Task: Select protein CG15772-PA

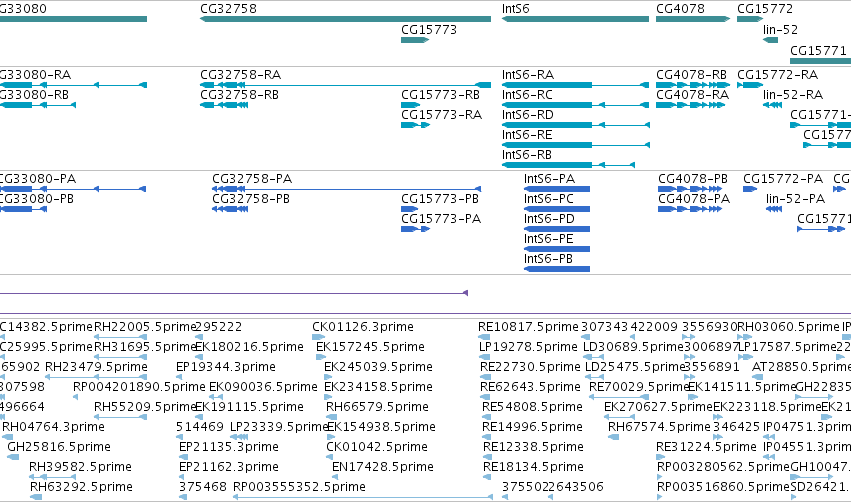Action: (750, 189)
